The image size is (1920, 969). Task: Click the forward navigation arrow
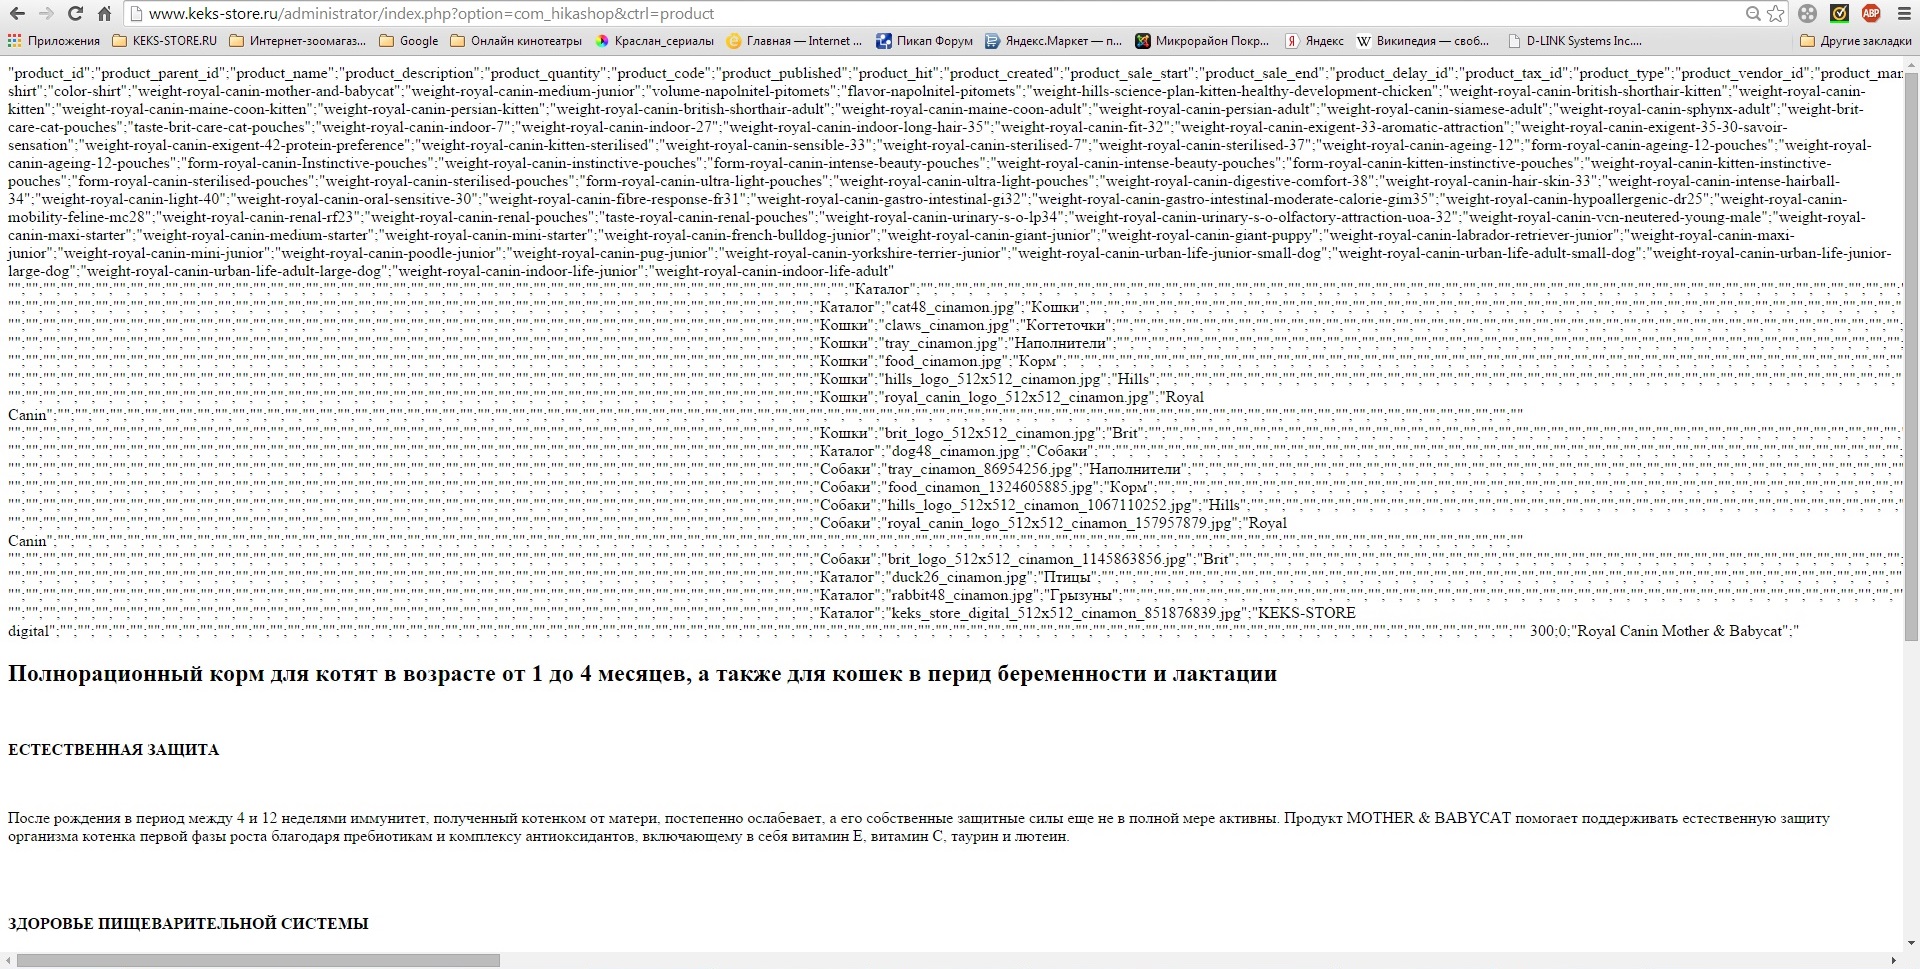pyautogui.click(x=46, y=14)
